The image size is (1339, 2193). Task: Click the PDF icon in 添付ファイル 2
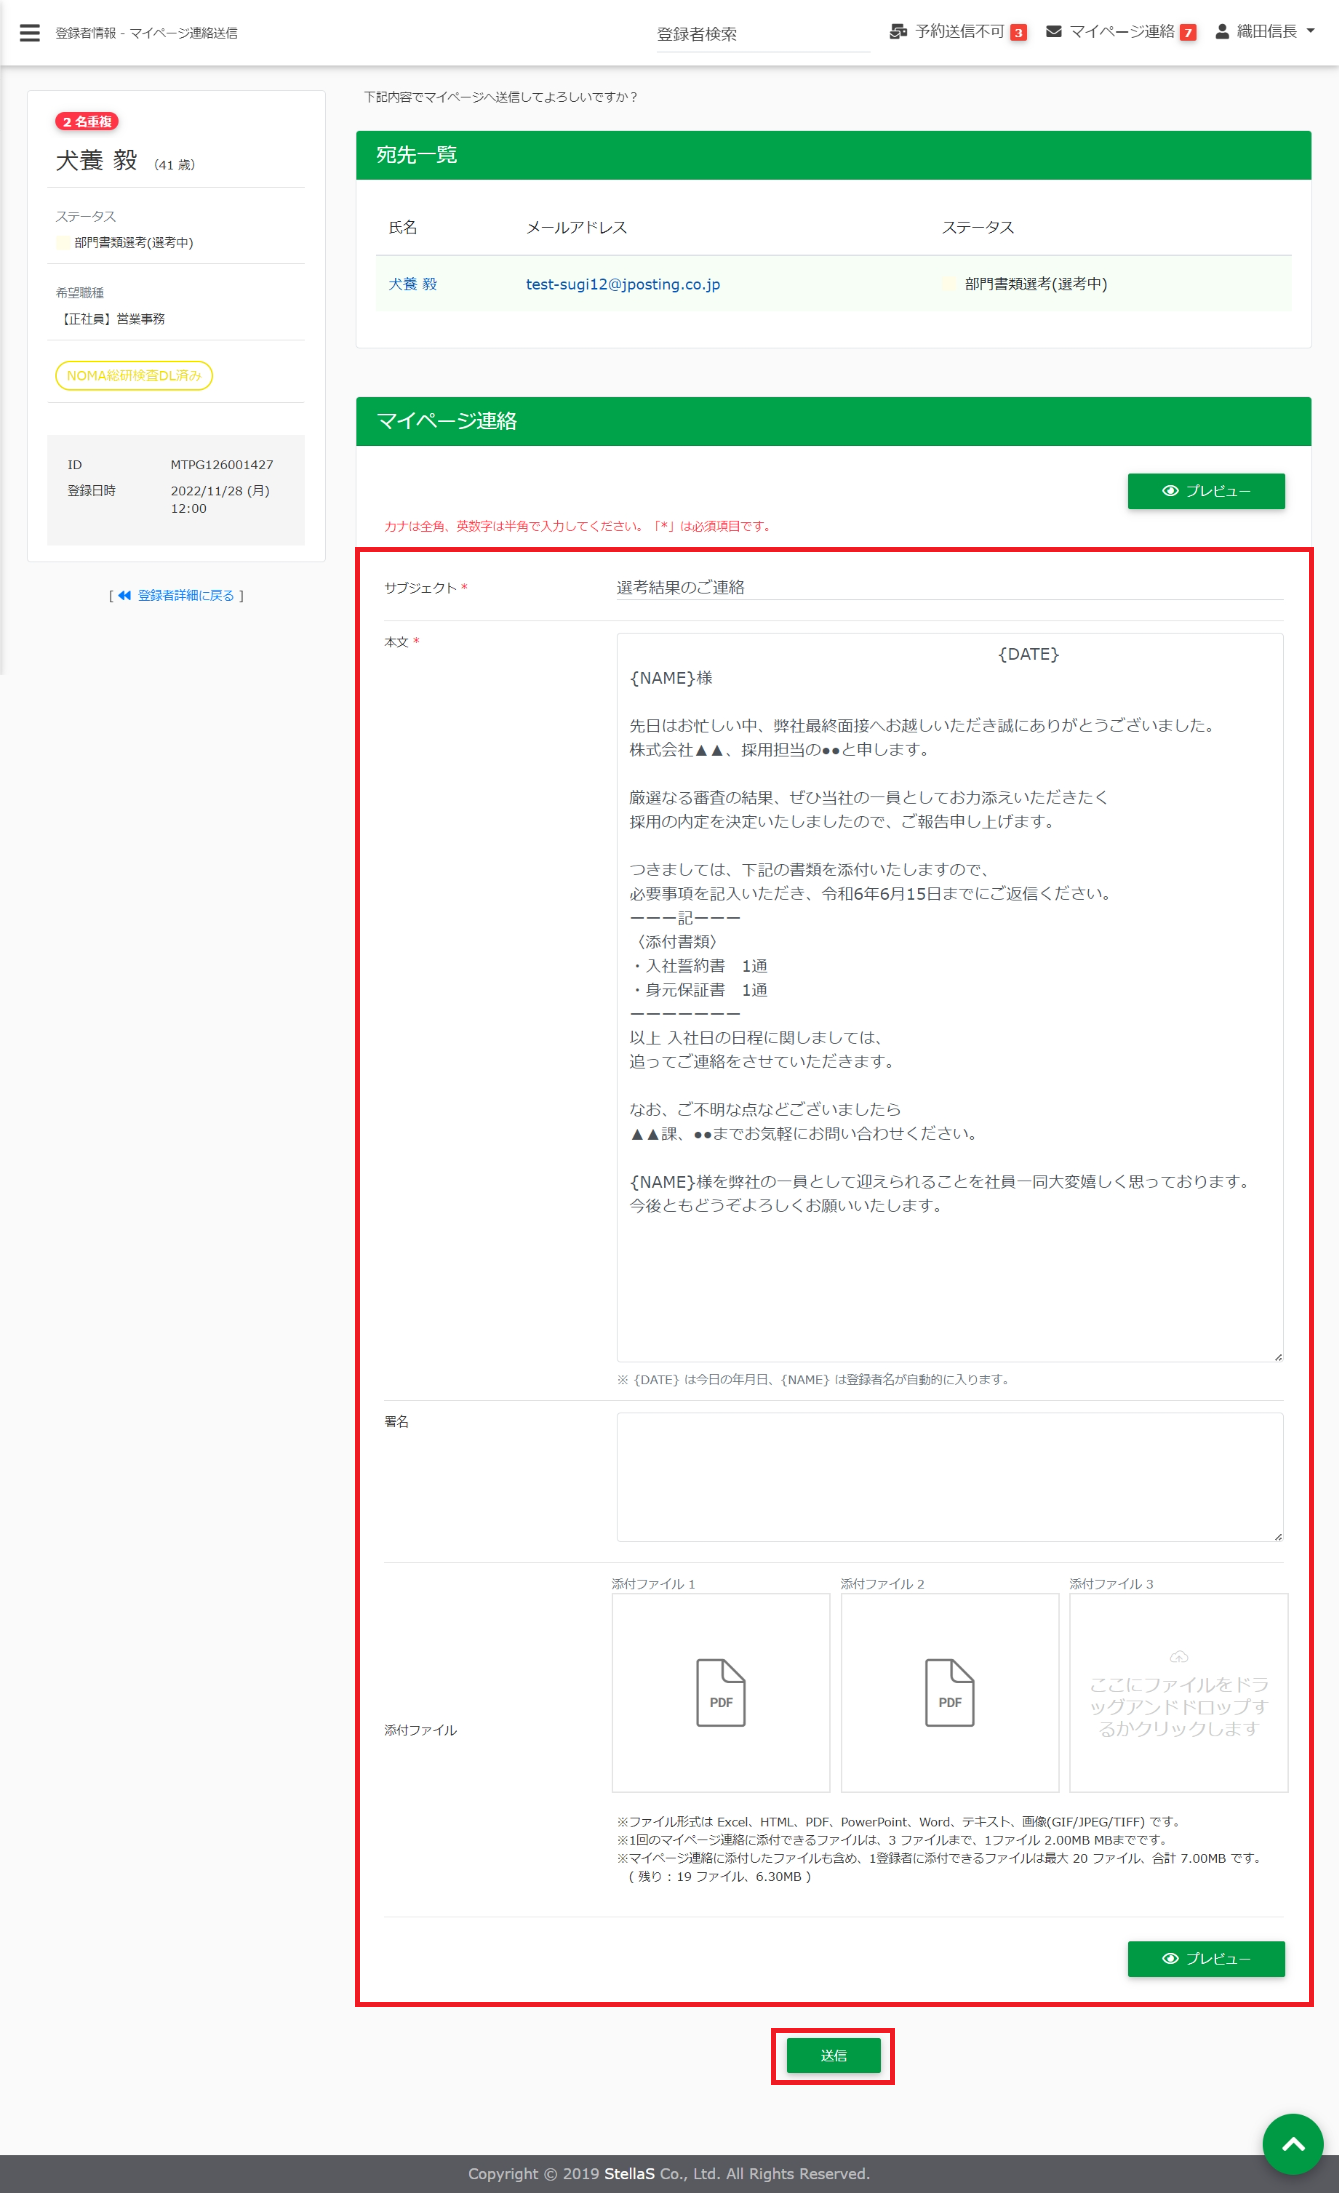point(949,1691)
